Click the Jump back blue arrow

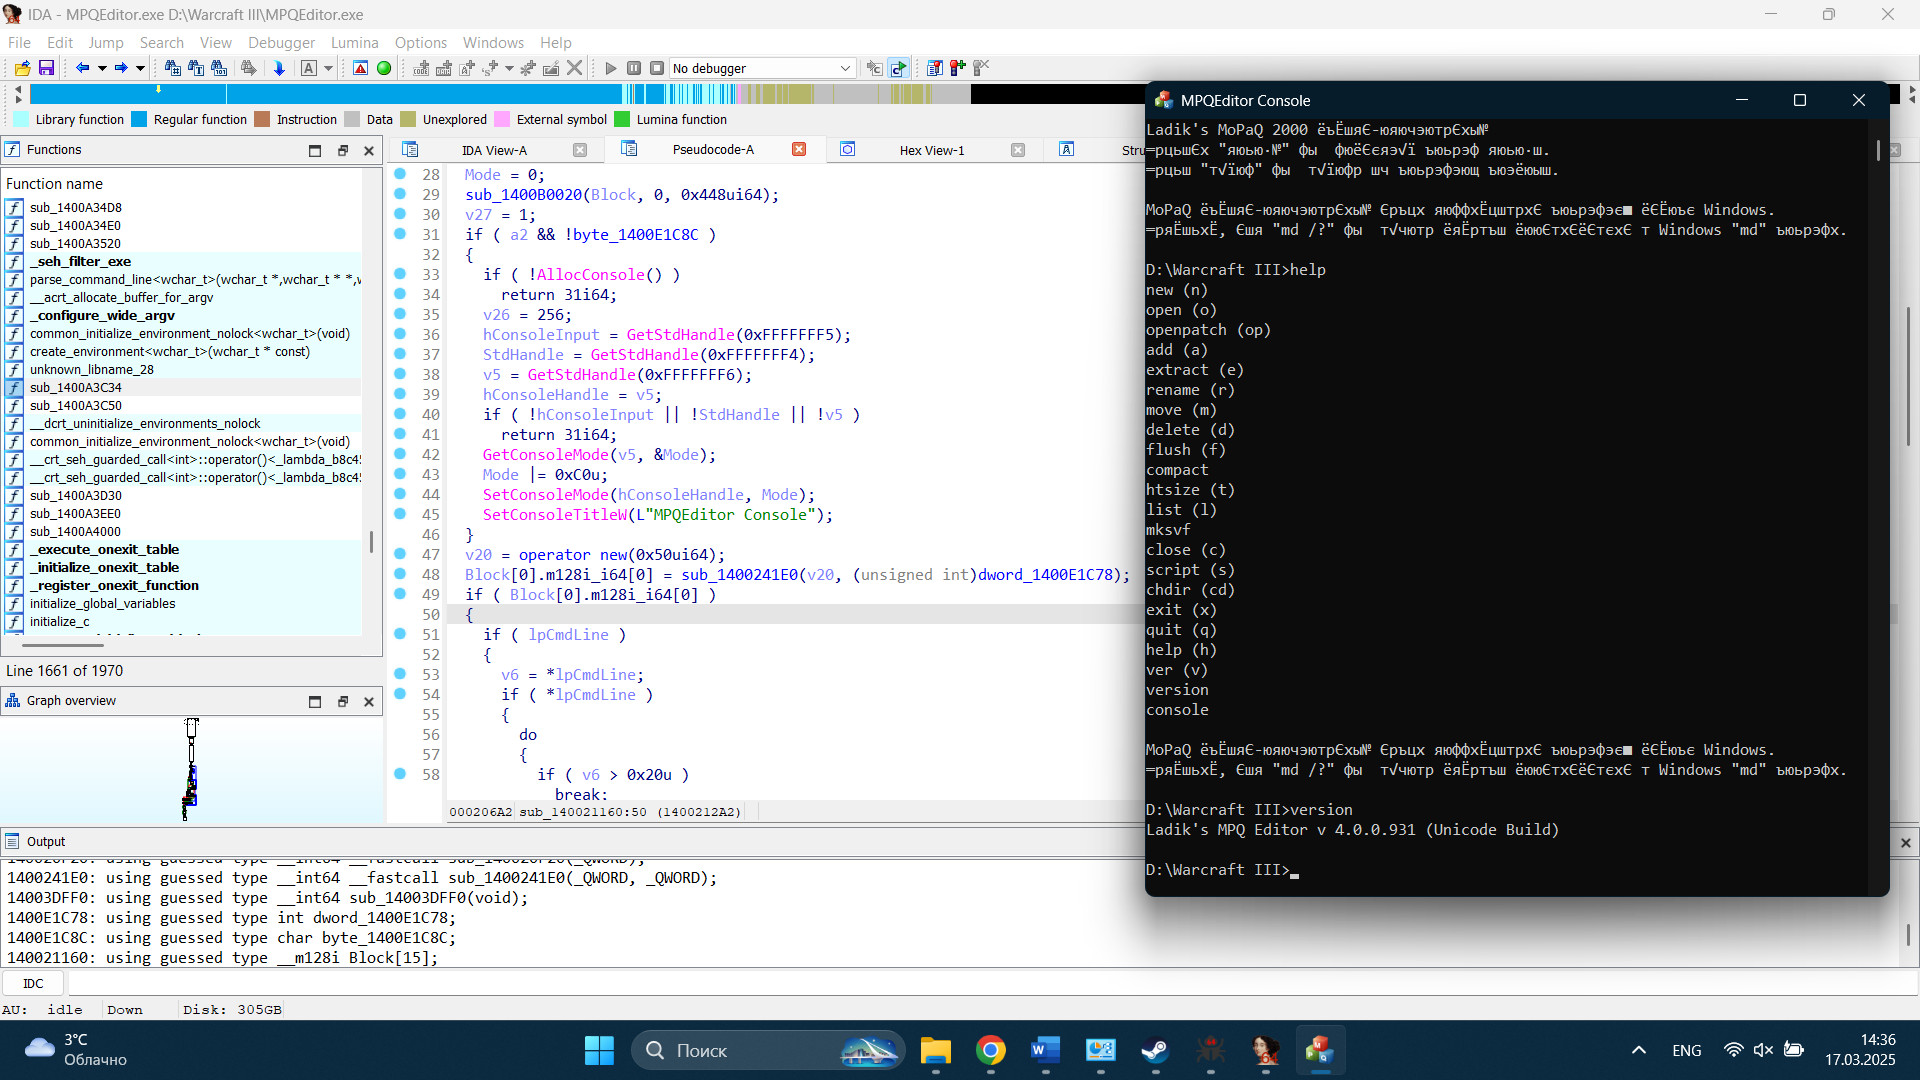(82, 68)
